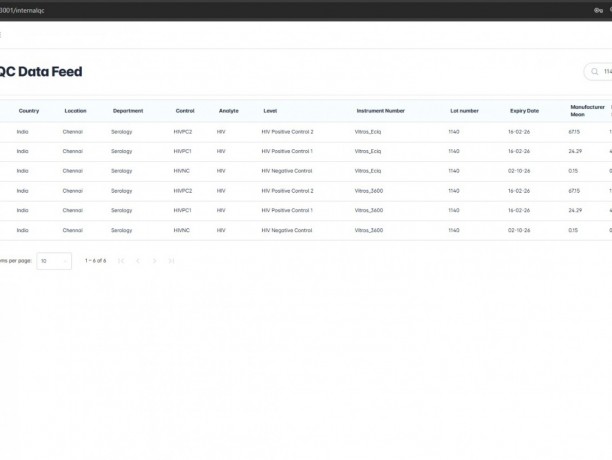Viewport: 612px width, 460px height.
Task: Click the password key icon in address bar
Action: (598, 11)
